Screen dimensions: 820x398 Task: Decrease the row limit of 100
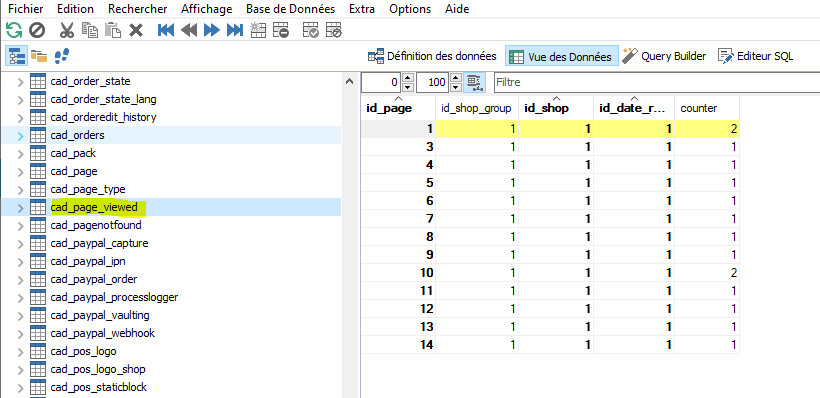[x=456, y=87]
